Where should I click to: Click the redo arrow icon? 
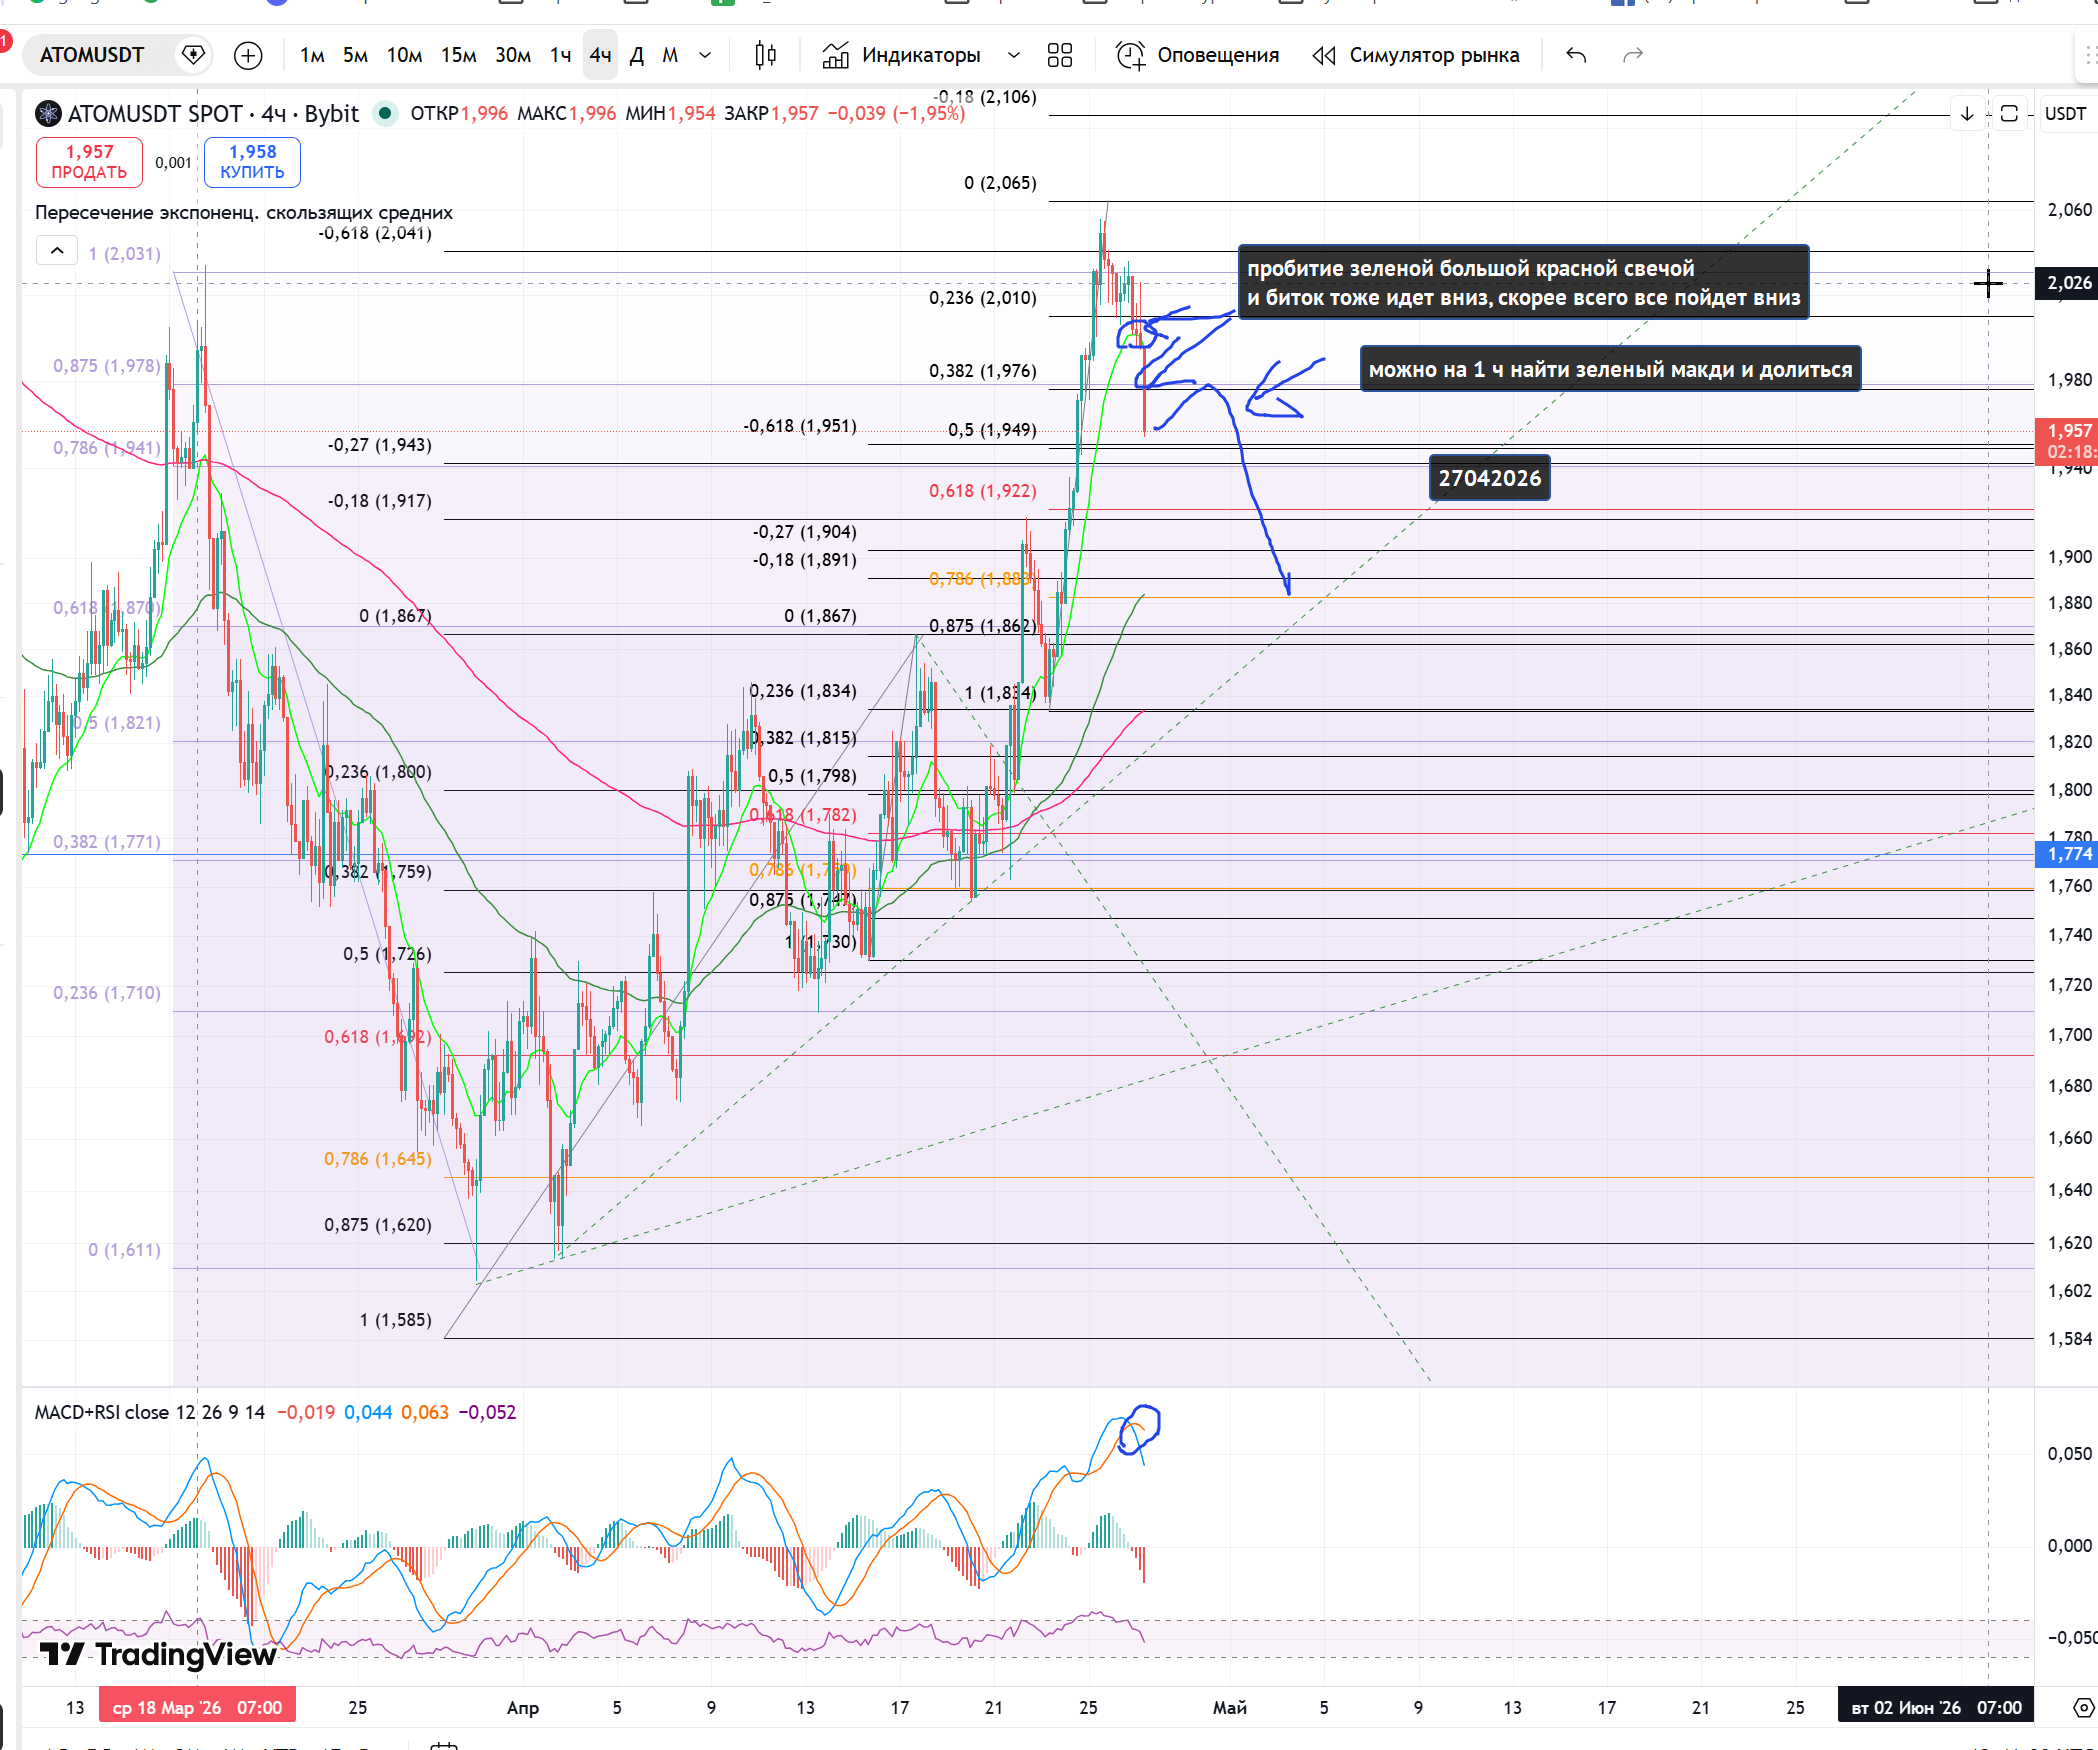(1633, 55)
